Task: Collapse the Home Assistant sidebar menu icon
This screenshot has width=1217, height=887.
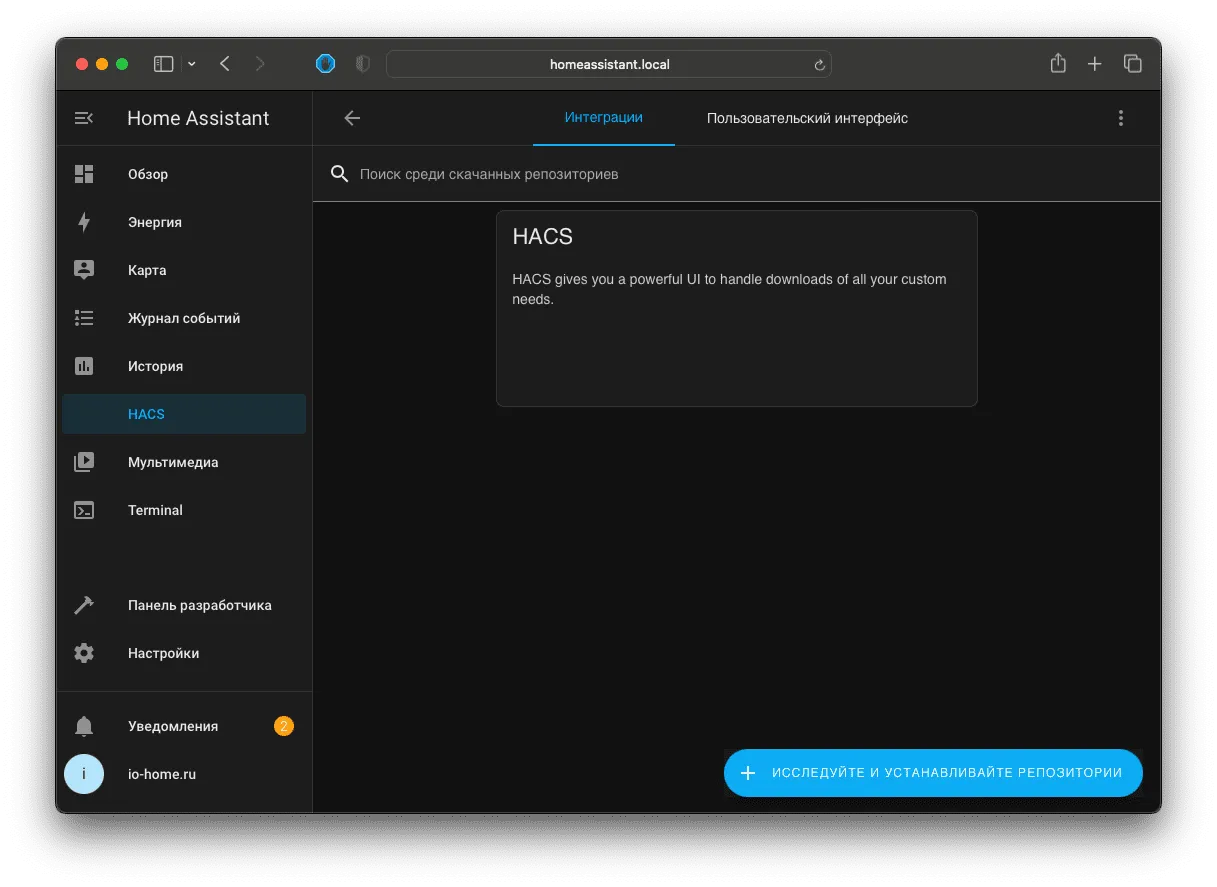Action: click(84, 118)
